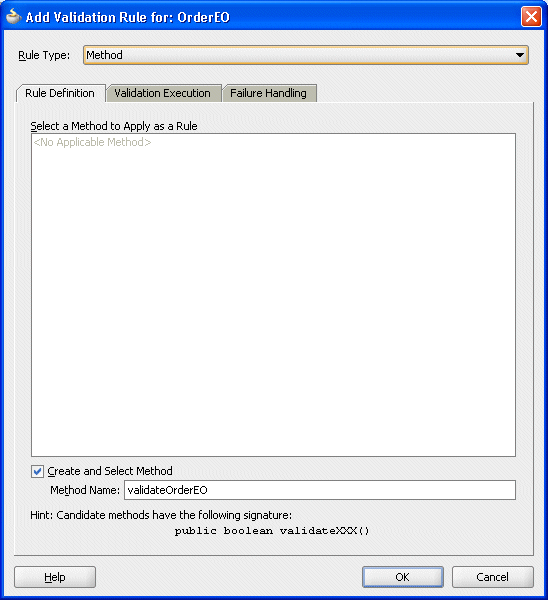Click the Rule Type label
Image resolution: width=548 pixels, height=600 pixels.
(x=44, y=55)
